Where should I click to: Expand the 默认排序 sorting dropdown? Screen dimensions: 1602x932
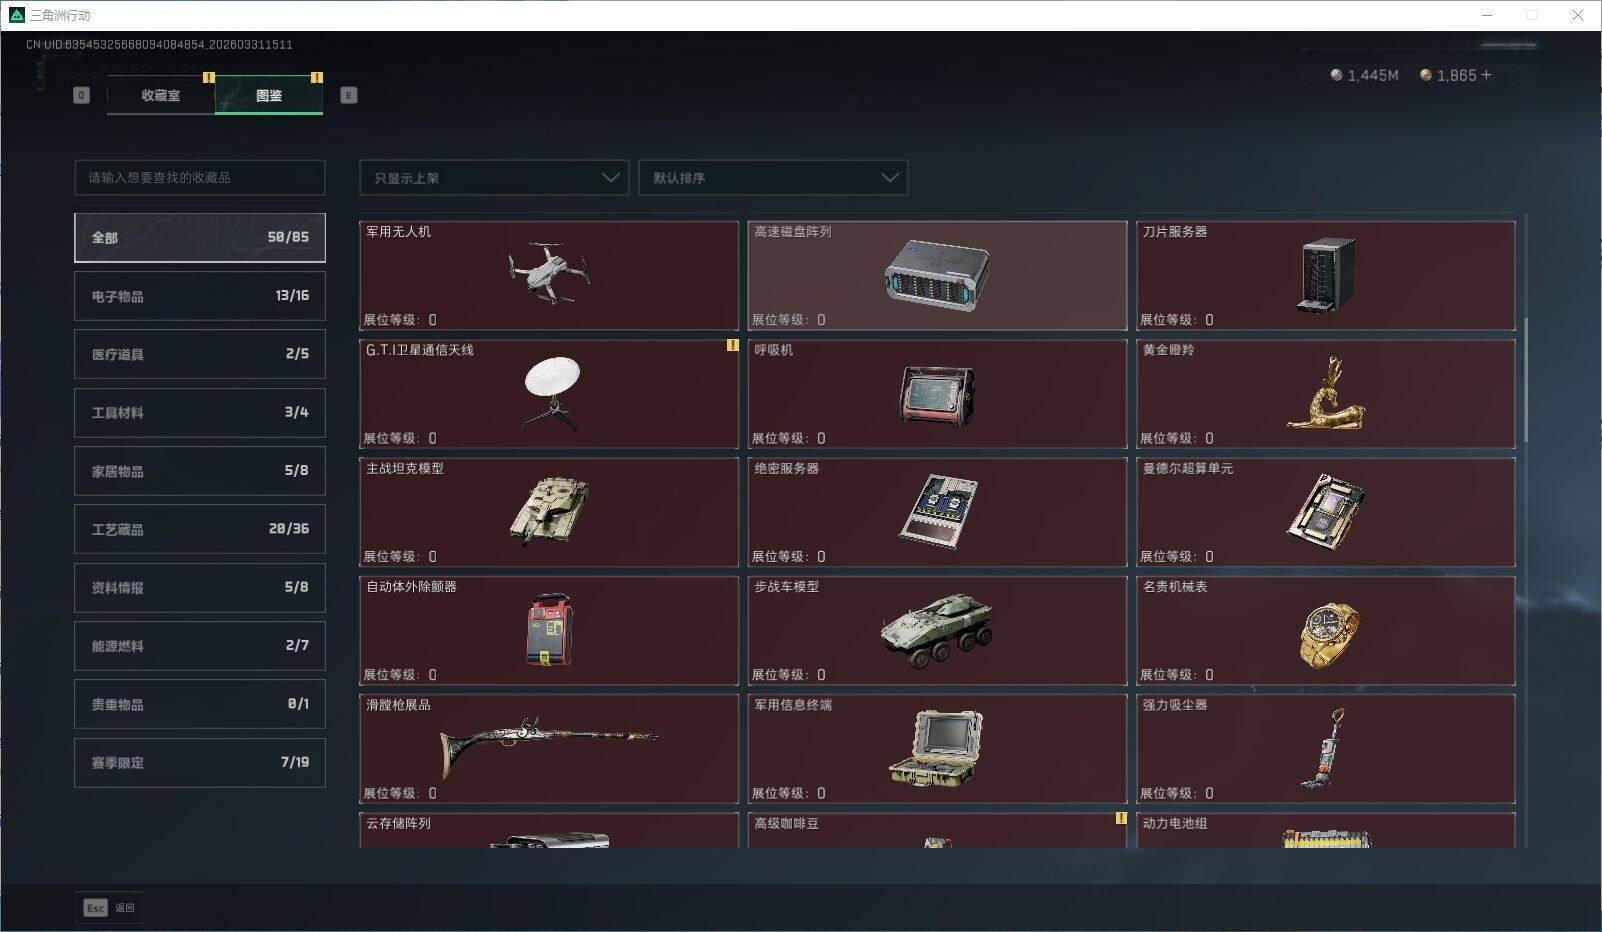click(773, 177)
